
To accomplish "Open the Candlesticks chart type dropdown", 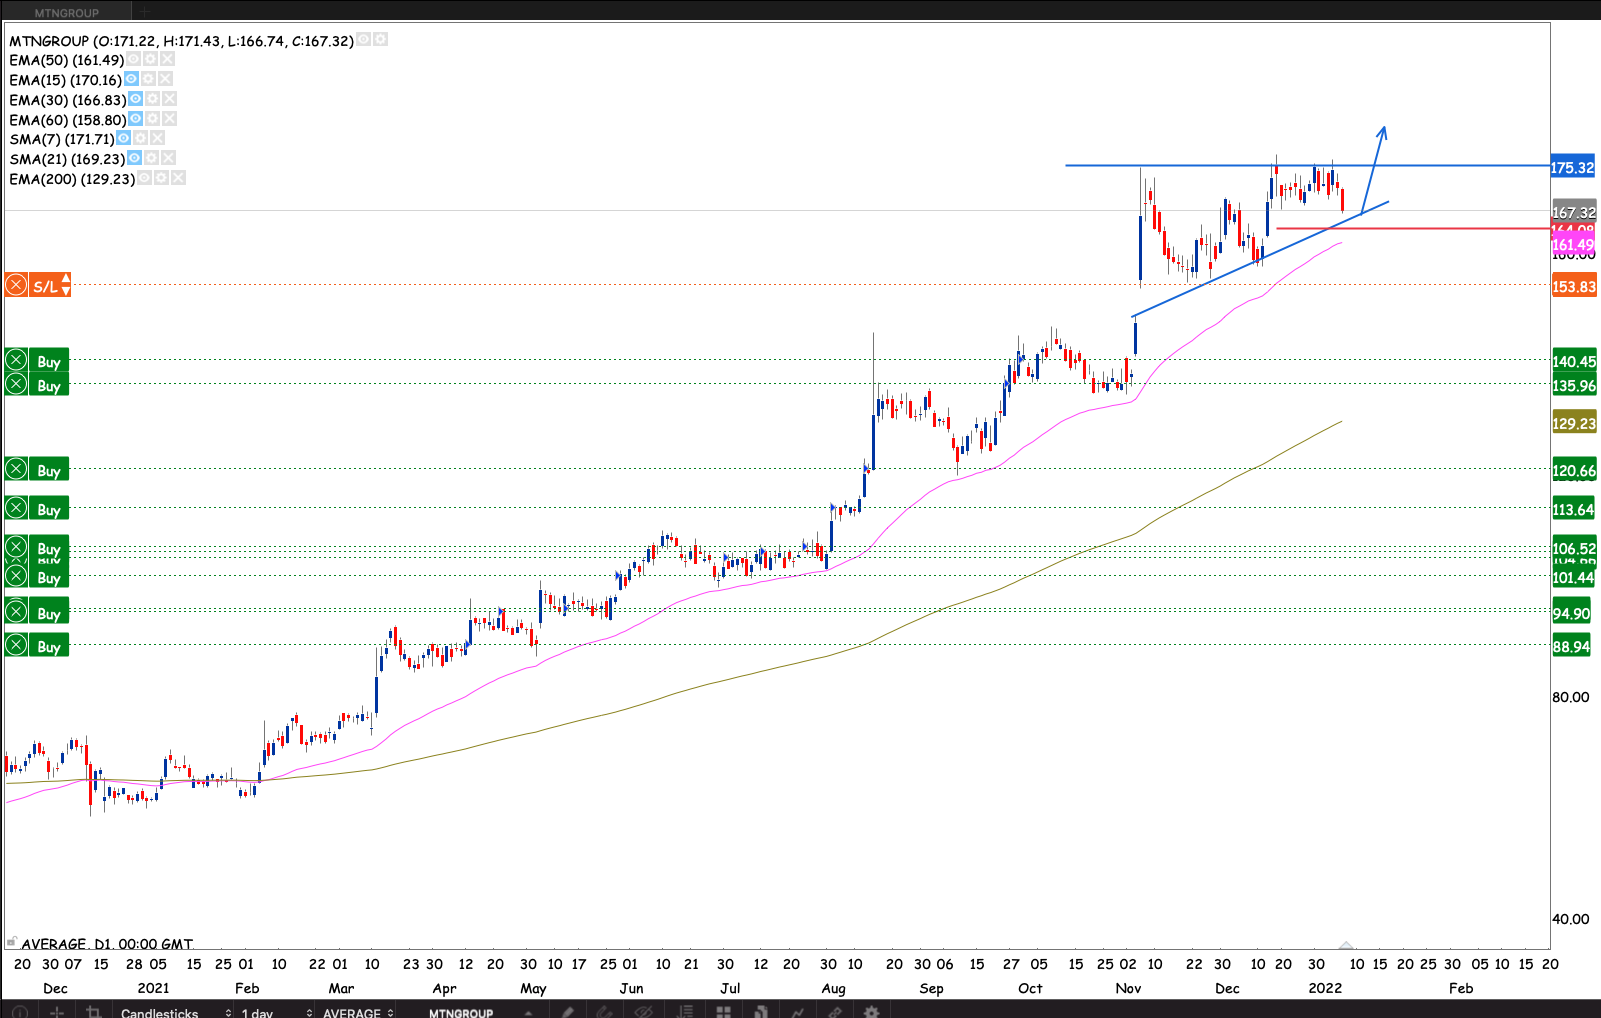I will pos(174,1013).
